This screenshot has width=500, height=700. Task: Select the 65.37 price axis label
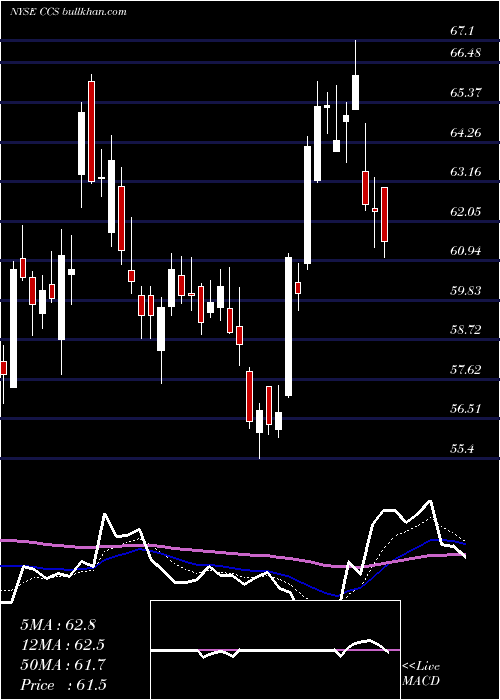(x=465, y=93)
